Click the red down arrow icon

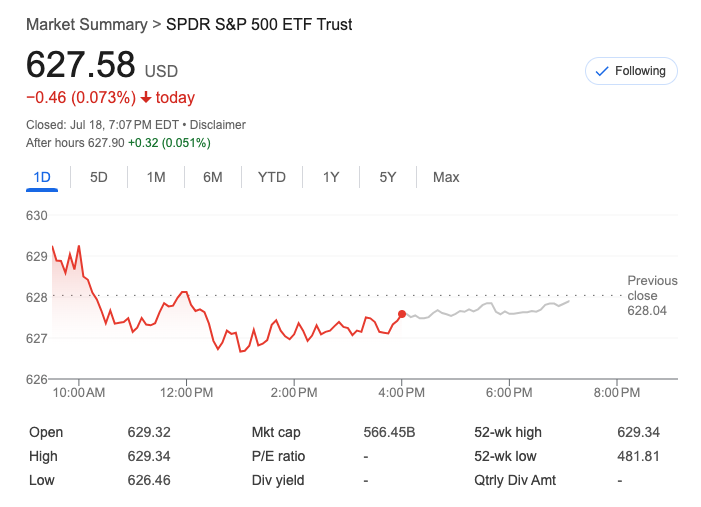pos(146,98)
